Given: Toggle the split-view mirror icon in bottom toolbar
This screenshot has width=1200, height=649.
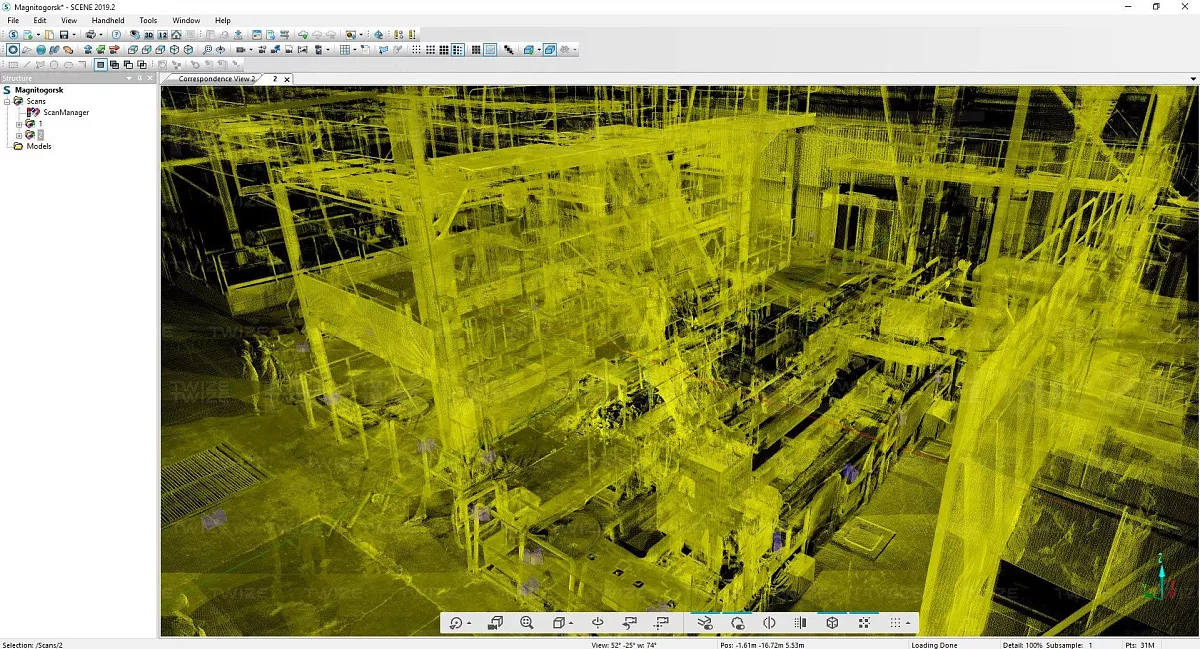Looking at the screenshot, I should click(769, 623).
